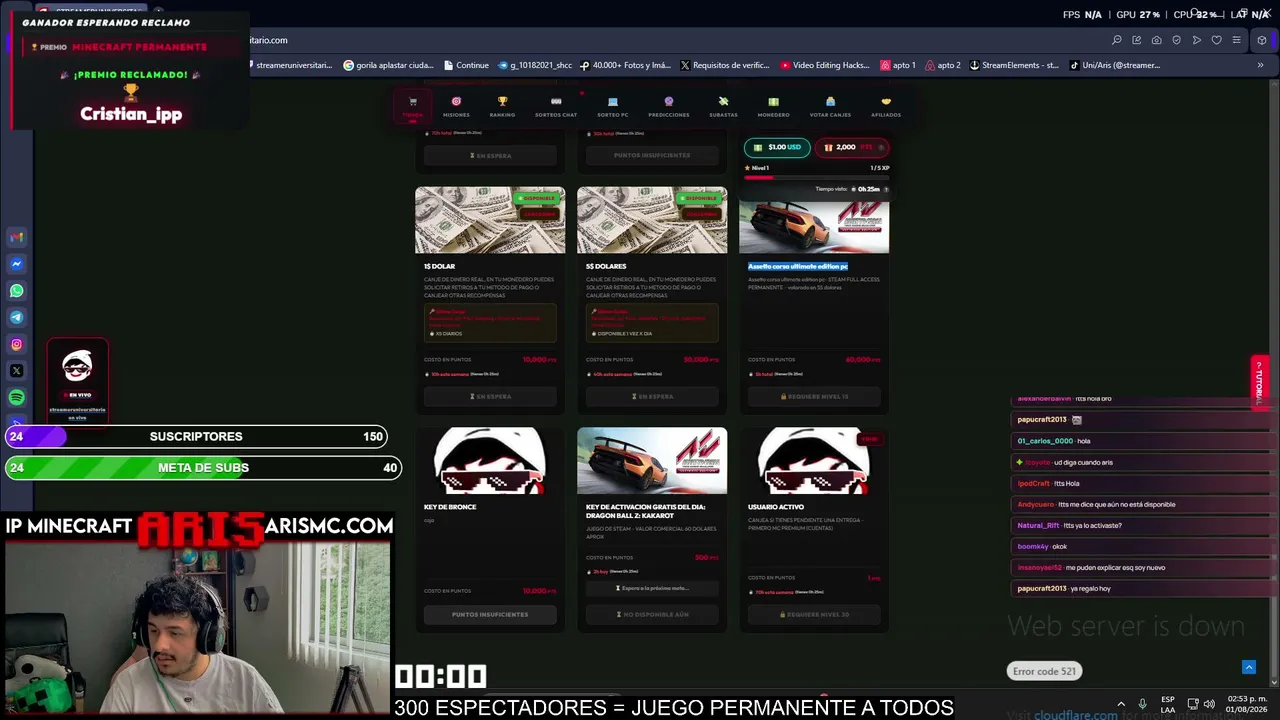1280x720 pixels.
Task: Go to the Misiones section
Action: click(456, 106)
